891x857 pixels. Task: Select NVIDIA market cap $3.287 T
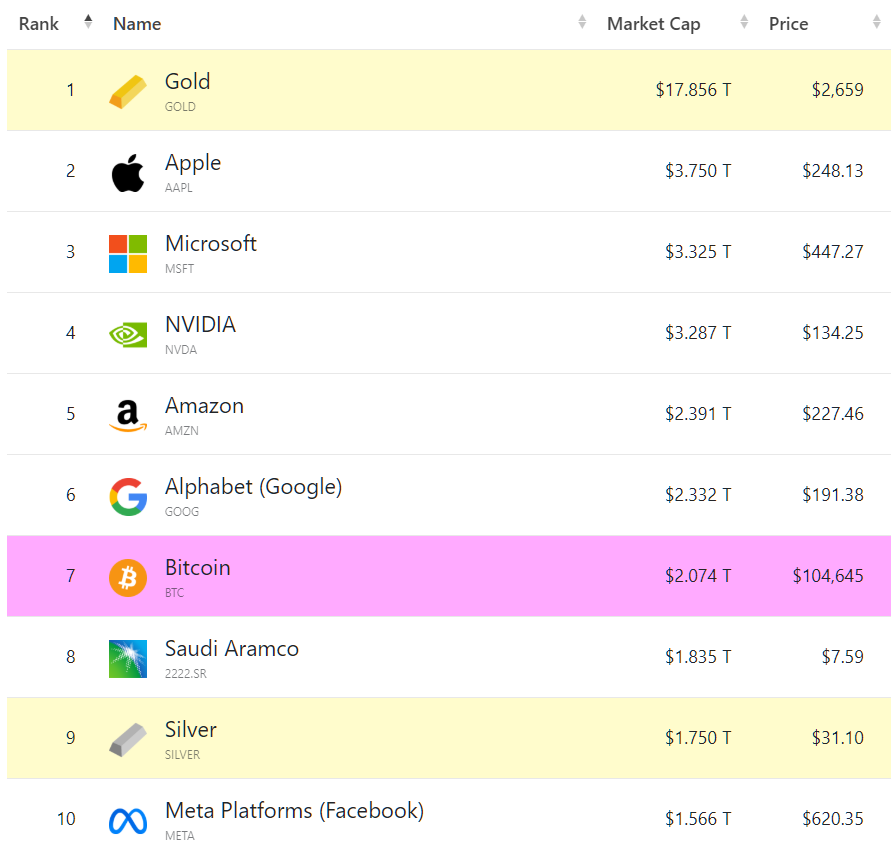coord(698,333)
